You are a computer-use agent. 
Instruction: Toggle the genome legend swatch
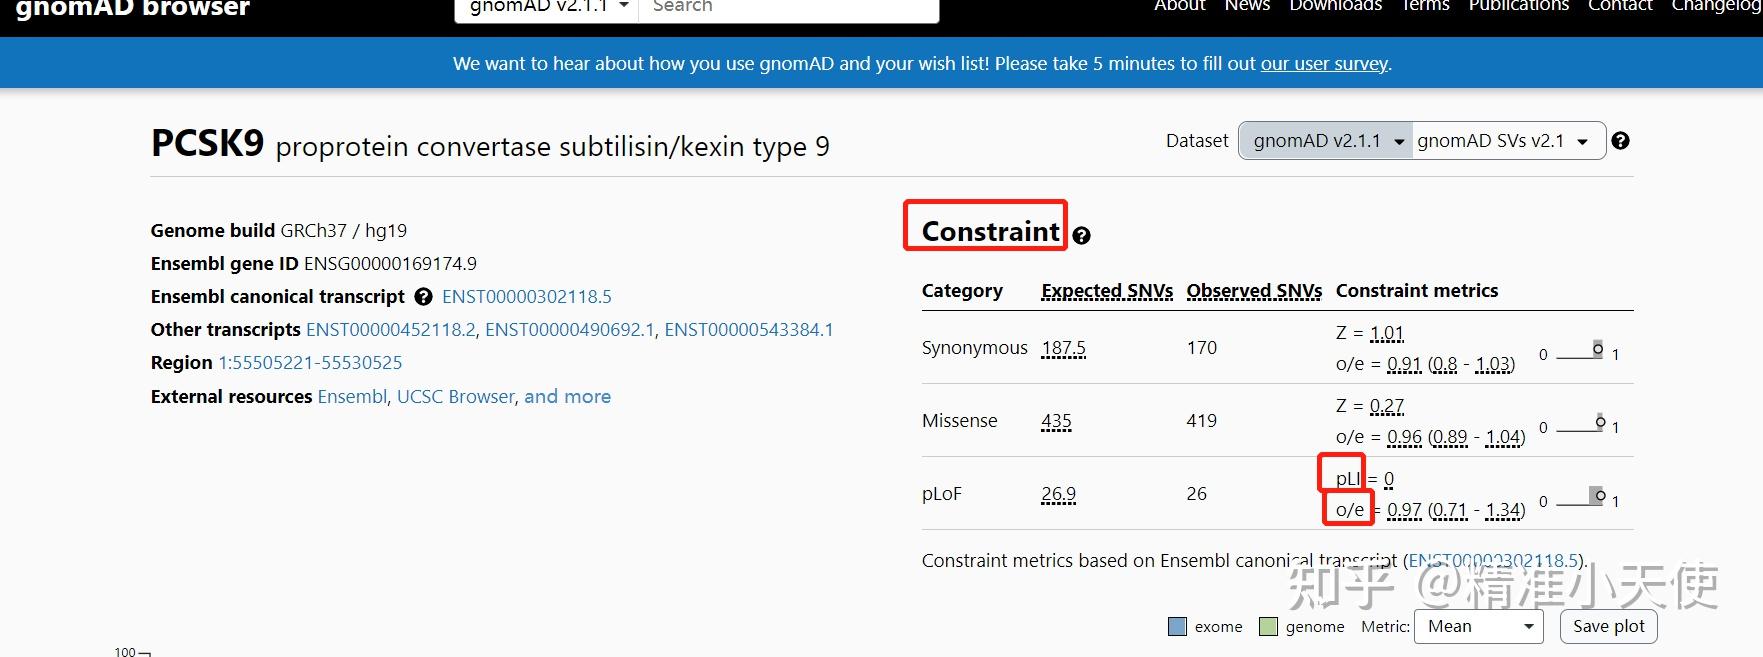click(x=1269, y=627)
